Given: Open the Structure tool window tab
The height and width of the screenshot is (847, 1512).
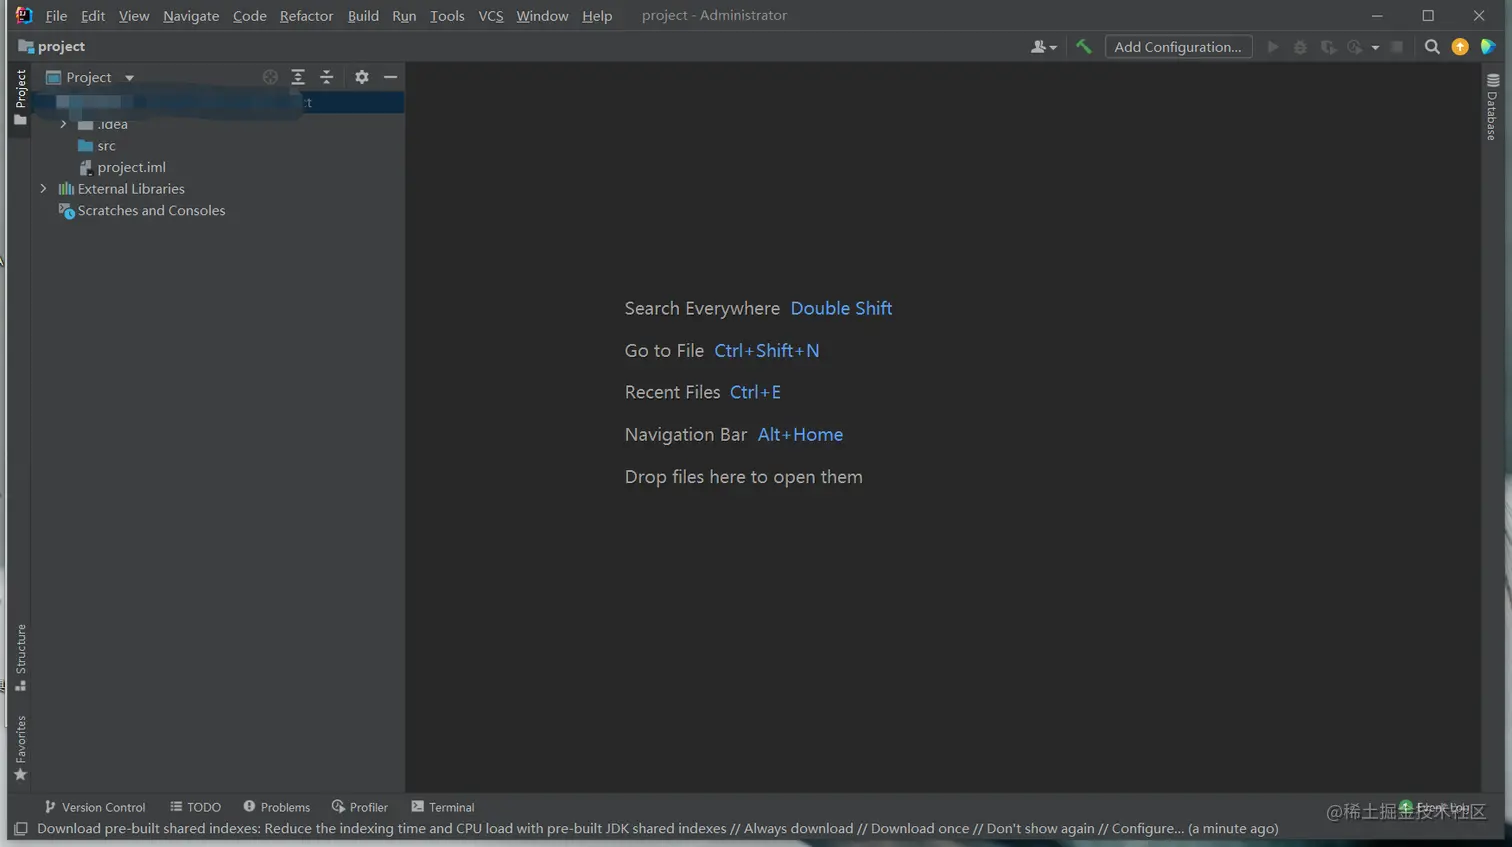Looking at the screenshot, I should [x=20, y=658].
